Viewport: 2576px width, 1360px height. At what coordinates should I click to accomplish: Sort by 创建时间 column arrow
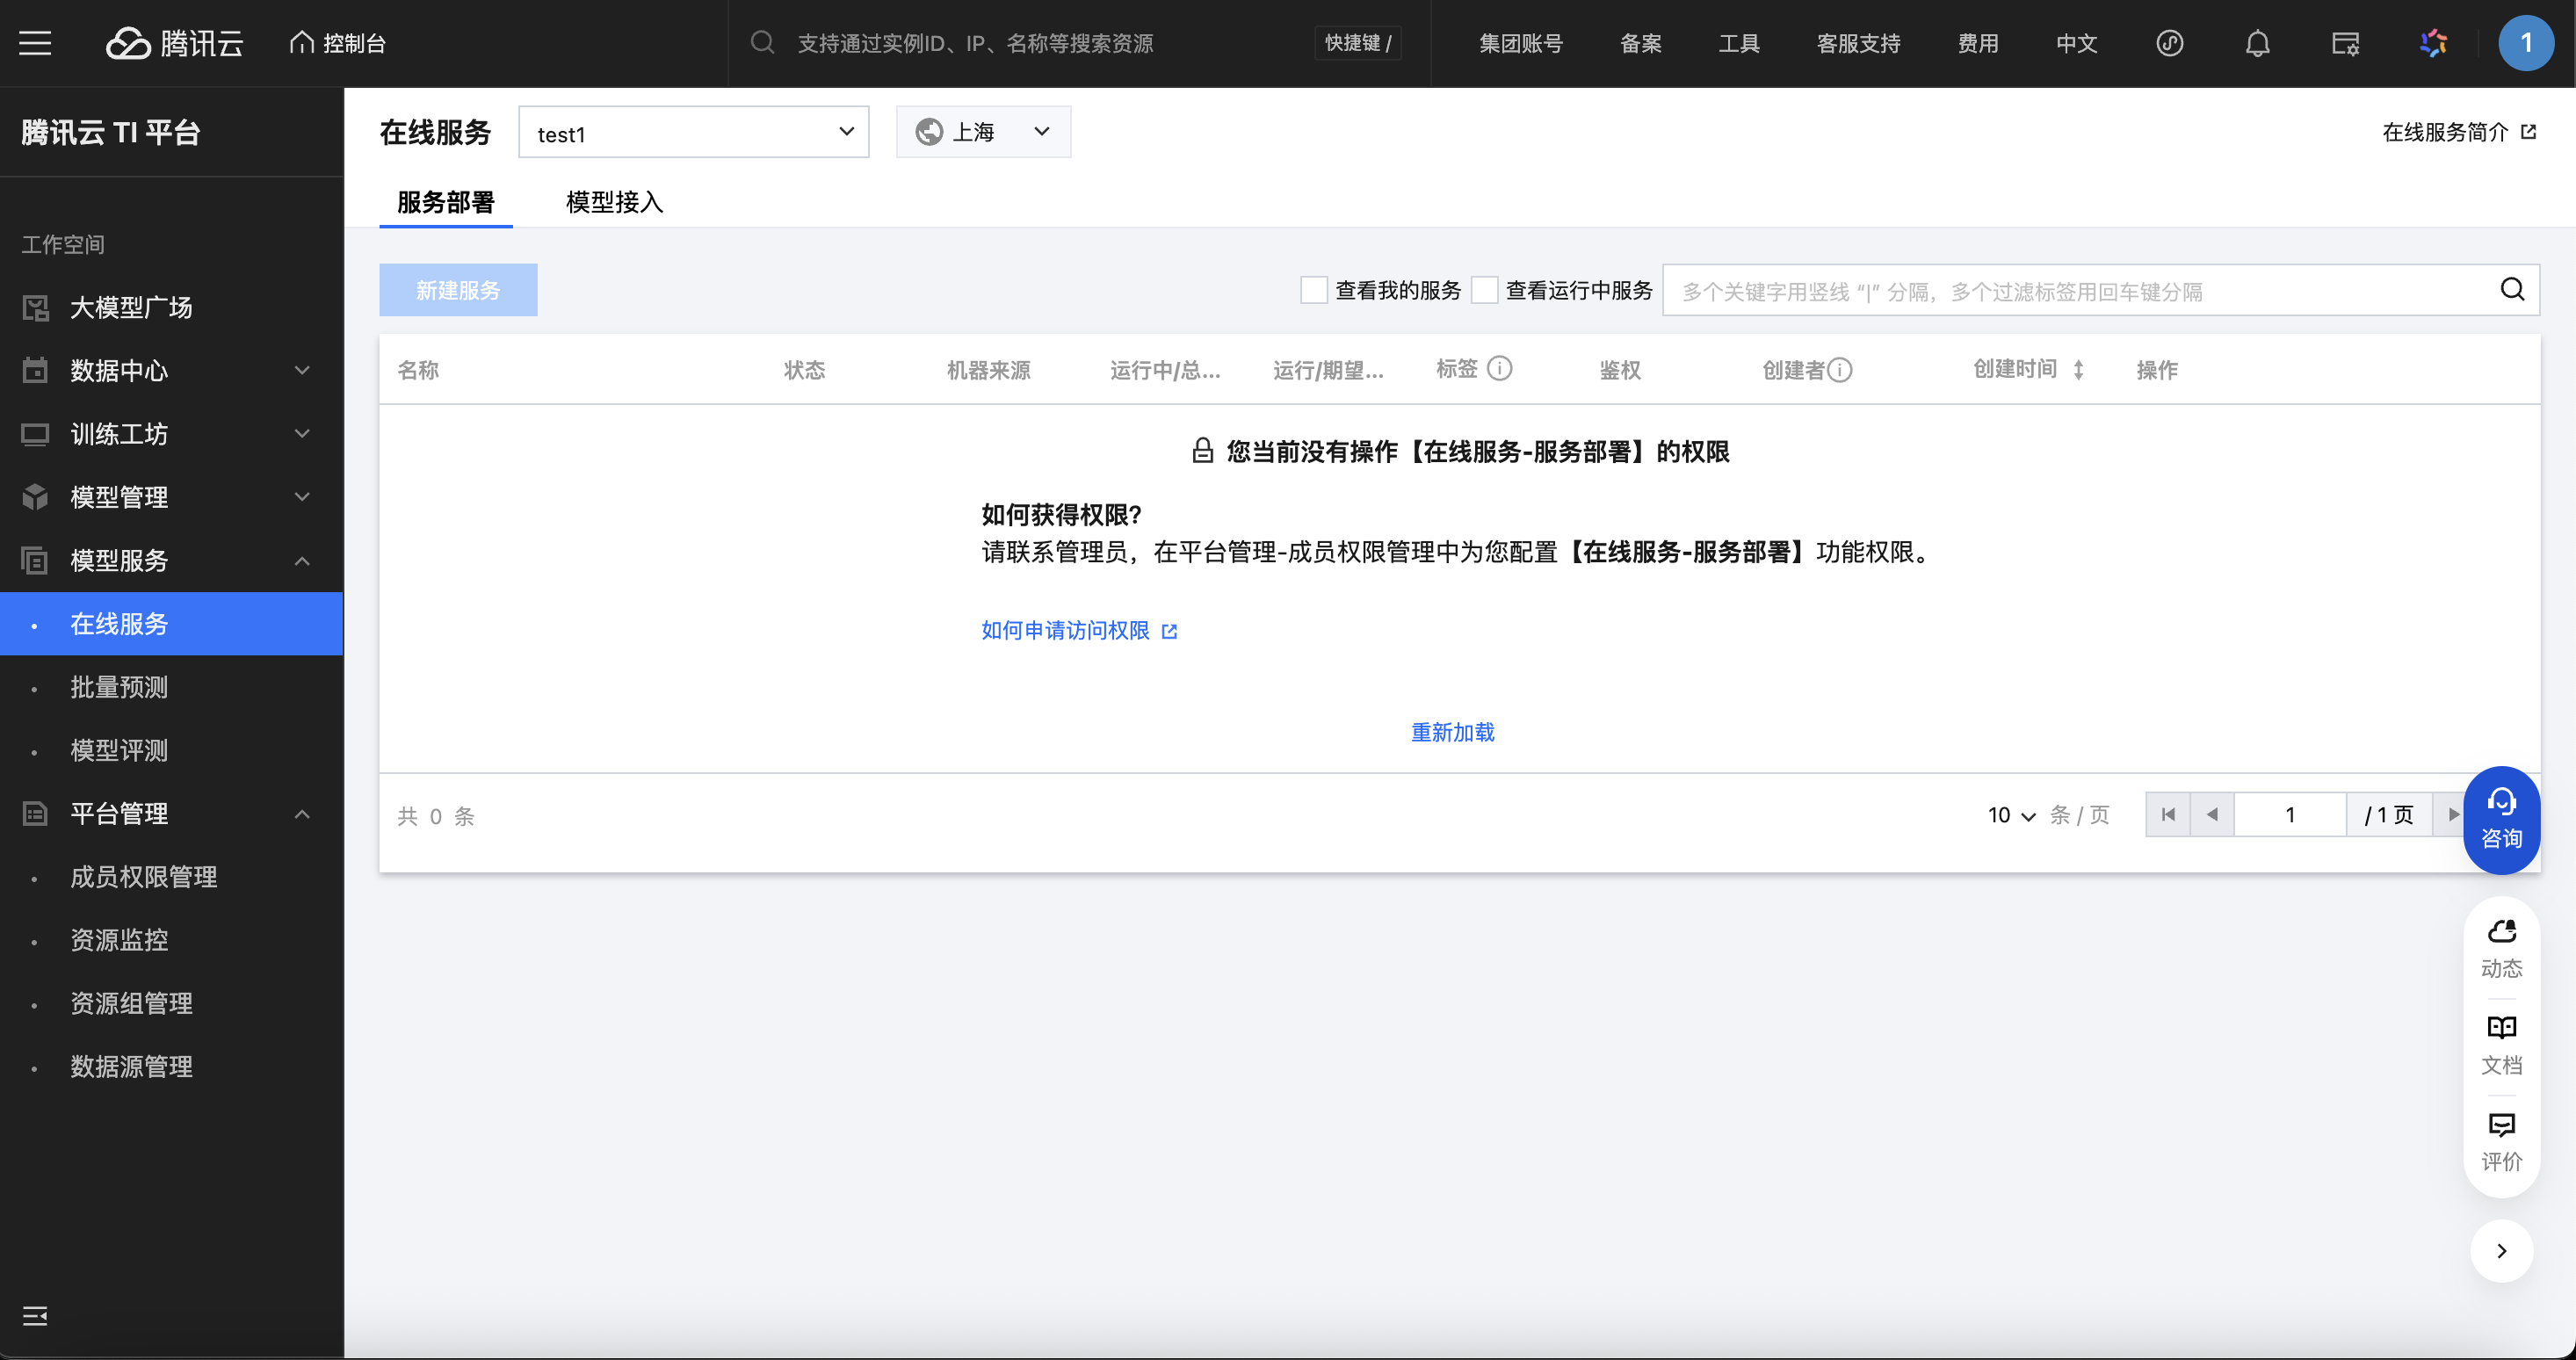pos(2078,369)
